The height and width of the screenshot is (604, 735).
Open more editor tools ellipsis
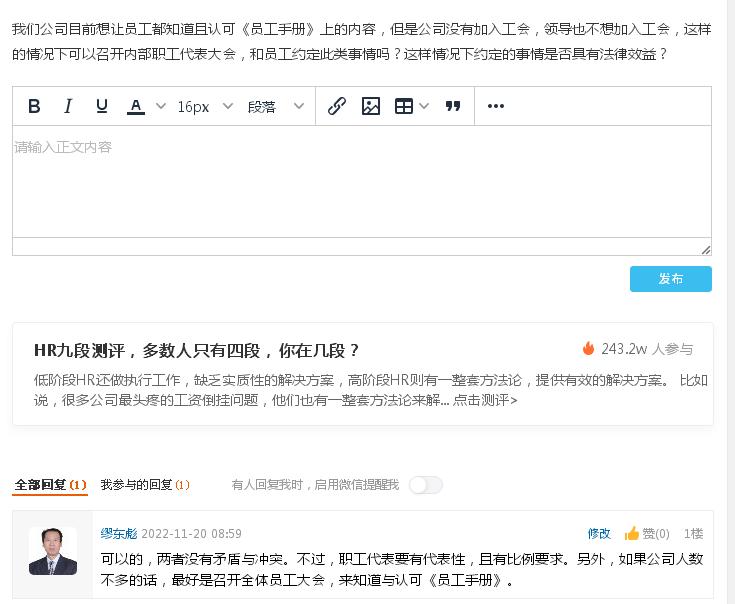[496, 106]
